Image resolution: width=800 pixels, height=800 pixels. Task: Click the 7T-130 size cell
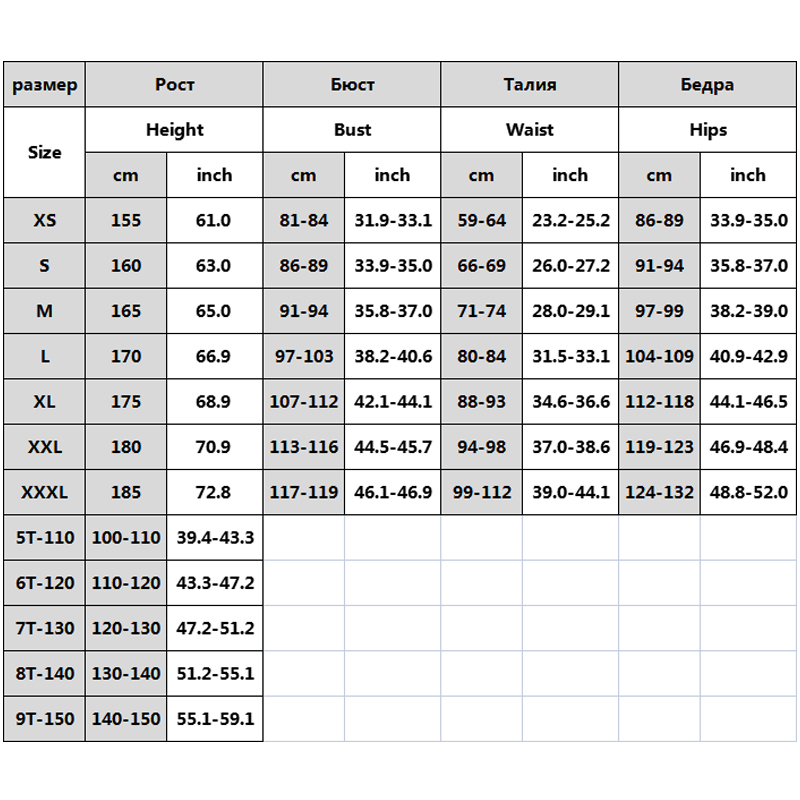click(x=44, y=629)
